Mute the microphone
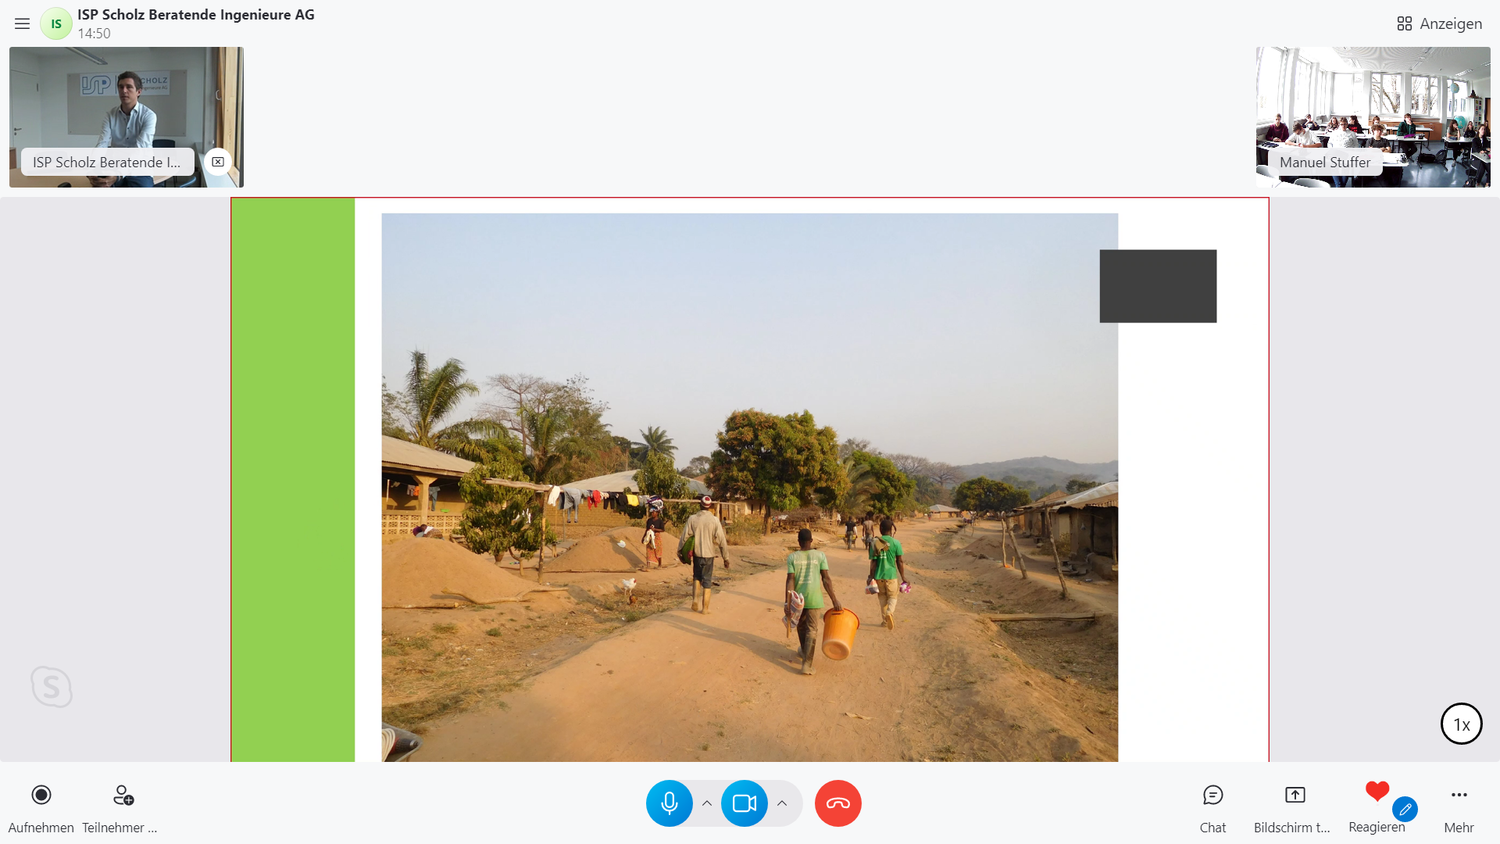Screen dimensions: 1500x844 tap(670, 803)
